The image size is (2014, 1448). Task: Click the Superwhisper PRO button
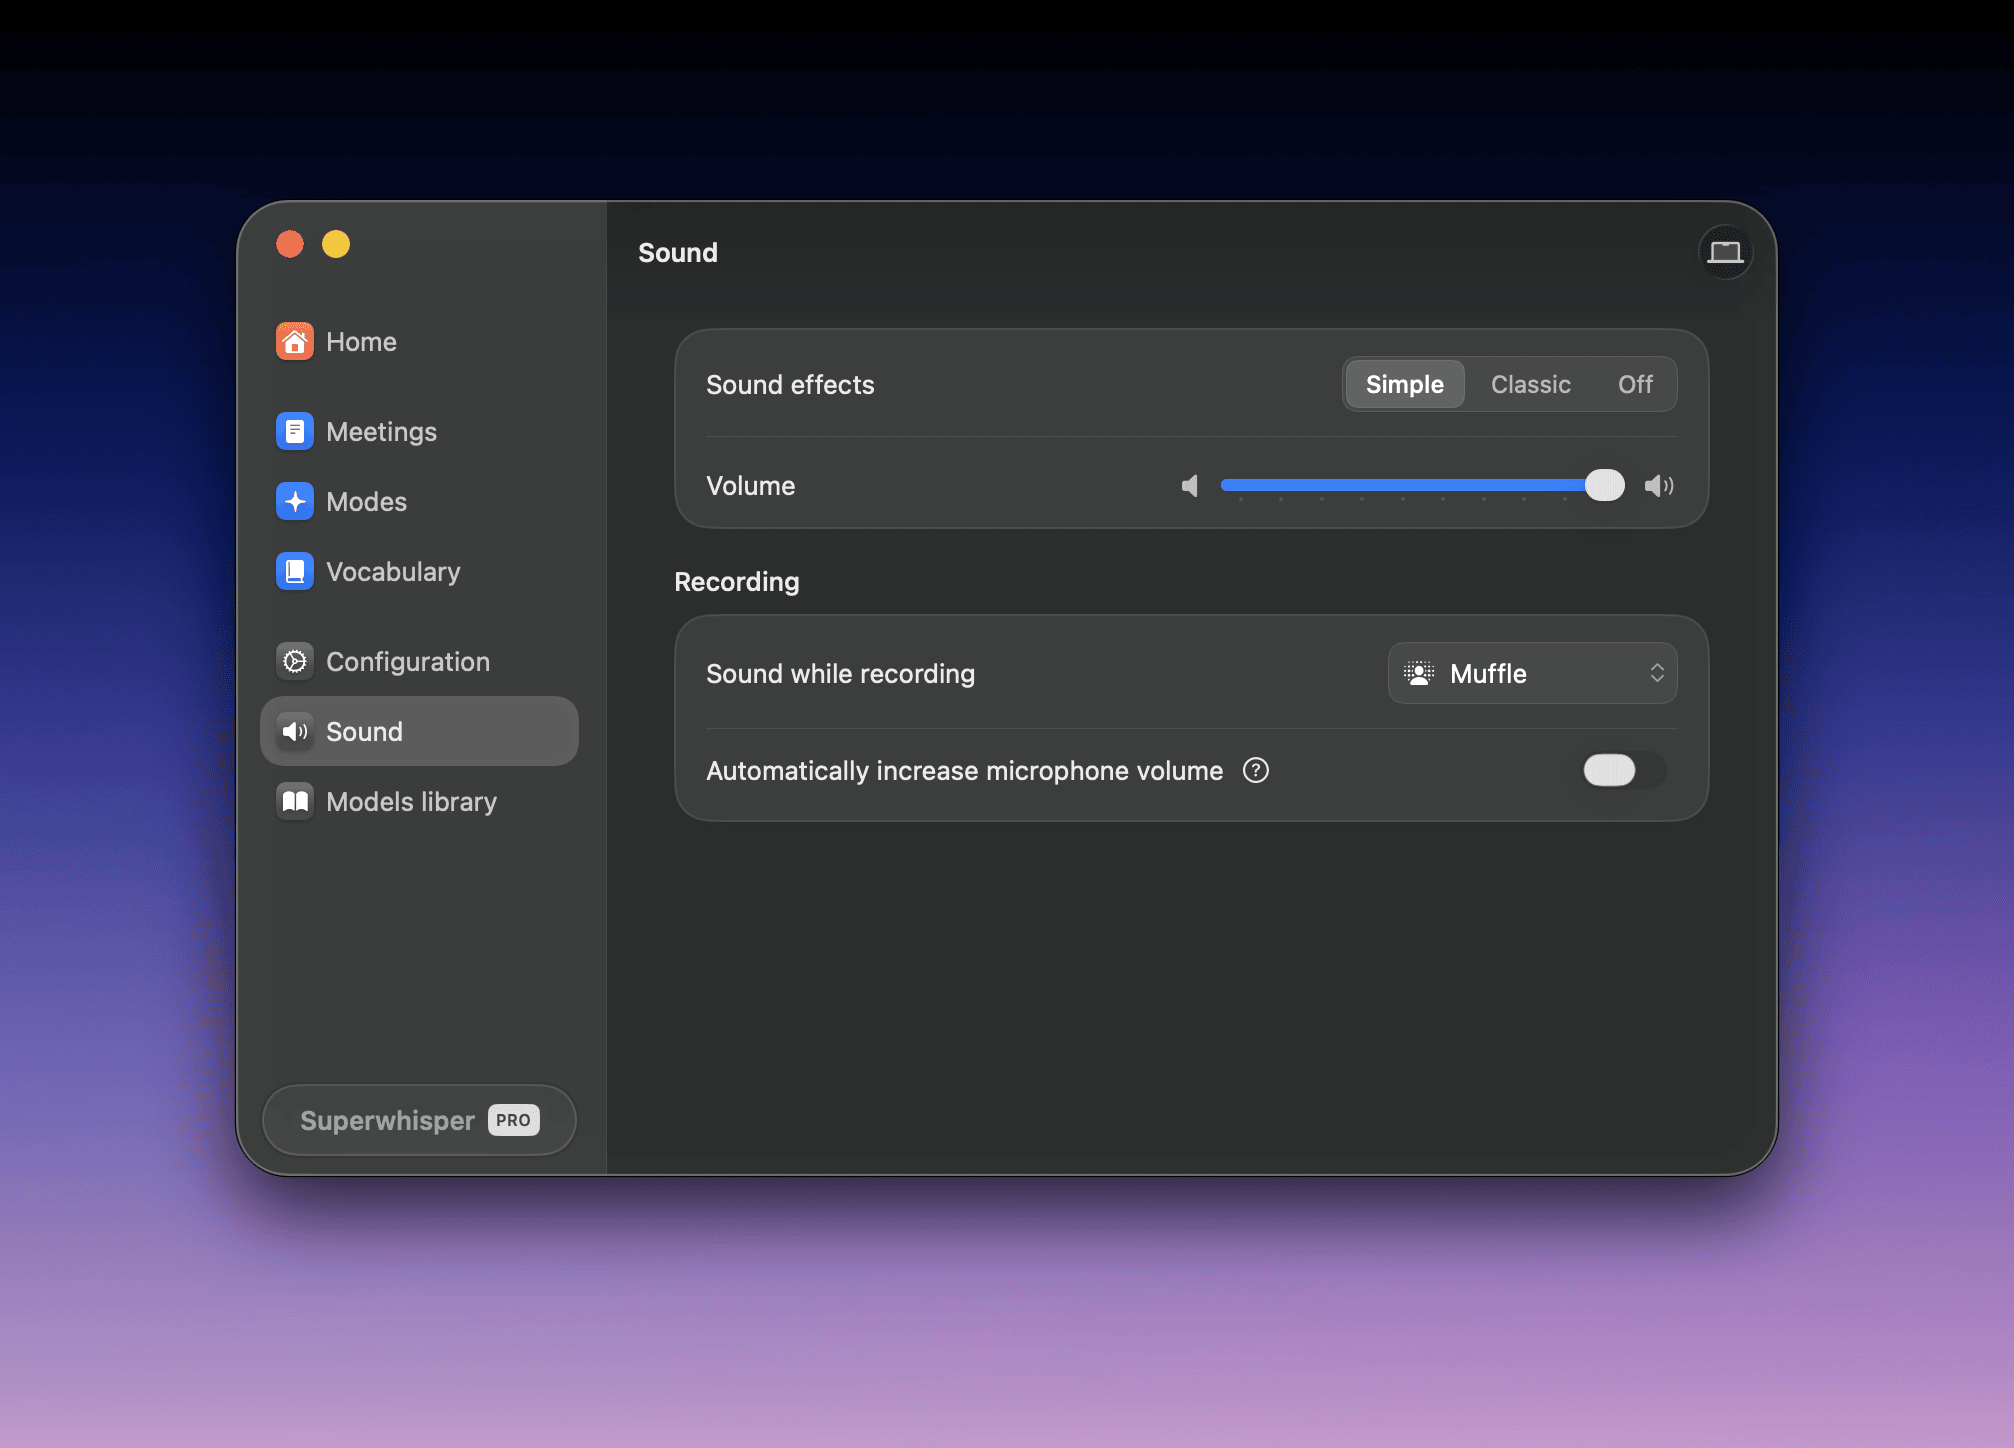[419, 1120]
